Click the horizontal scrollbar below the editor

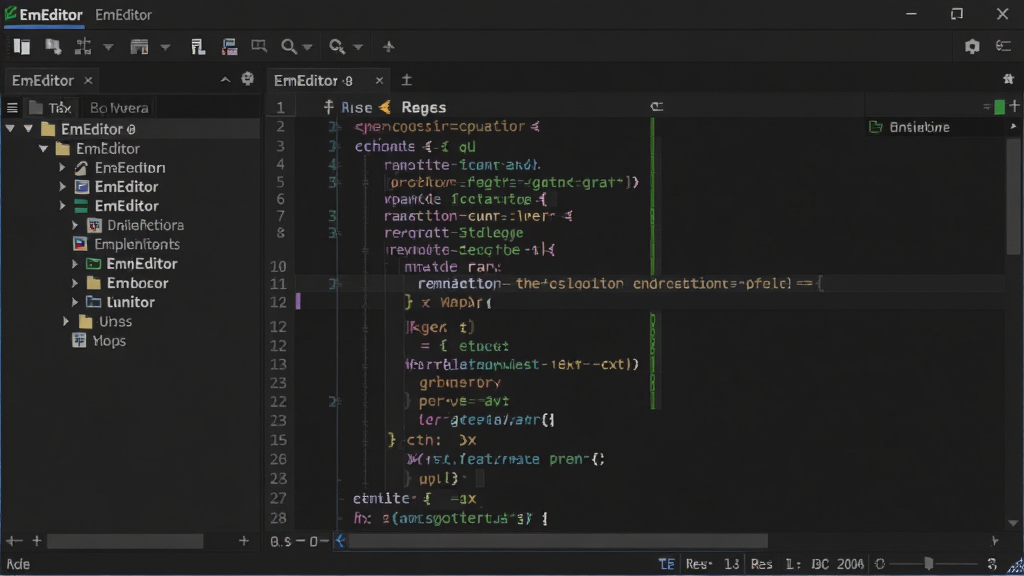558,541
